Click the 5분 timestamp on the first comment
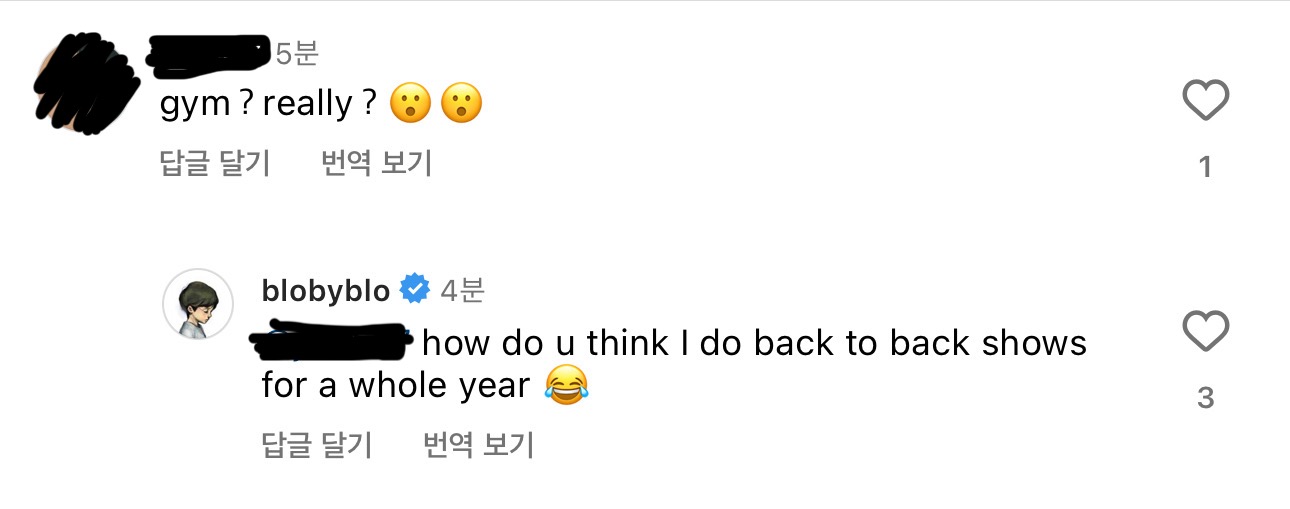1290x509 pixels. point(296,53)
